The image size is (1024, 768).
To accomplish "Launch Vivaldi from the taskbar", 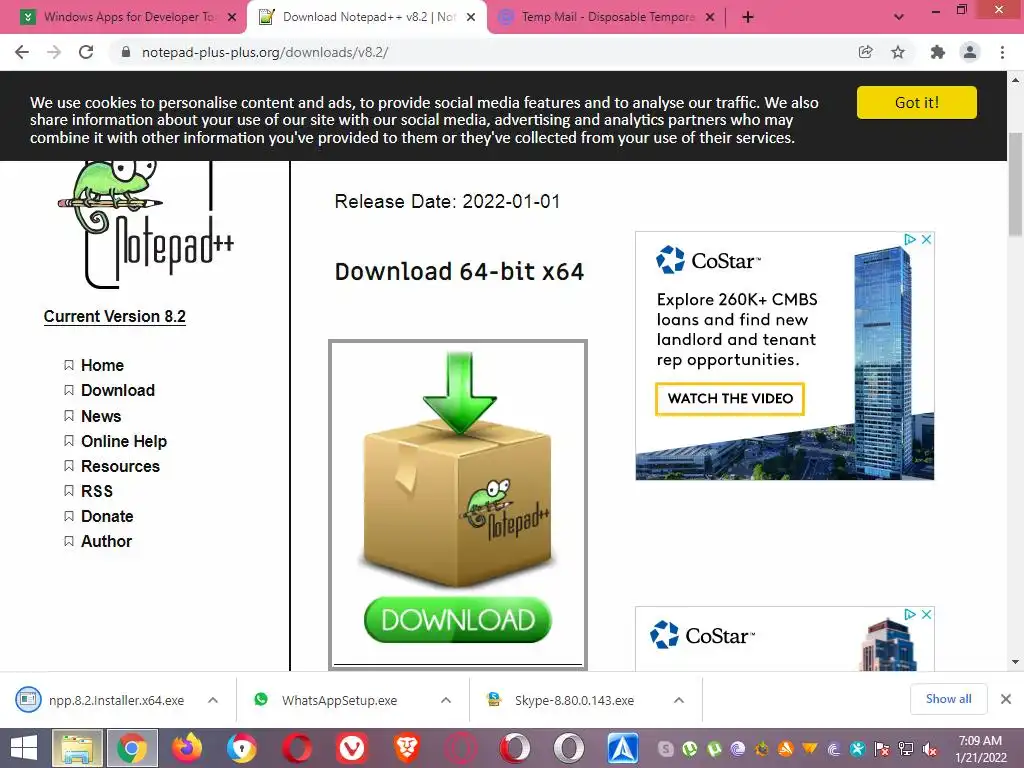I will pos(352,748).
